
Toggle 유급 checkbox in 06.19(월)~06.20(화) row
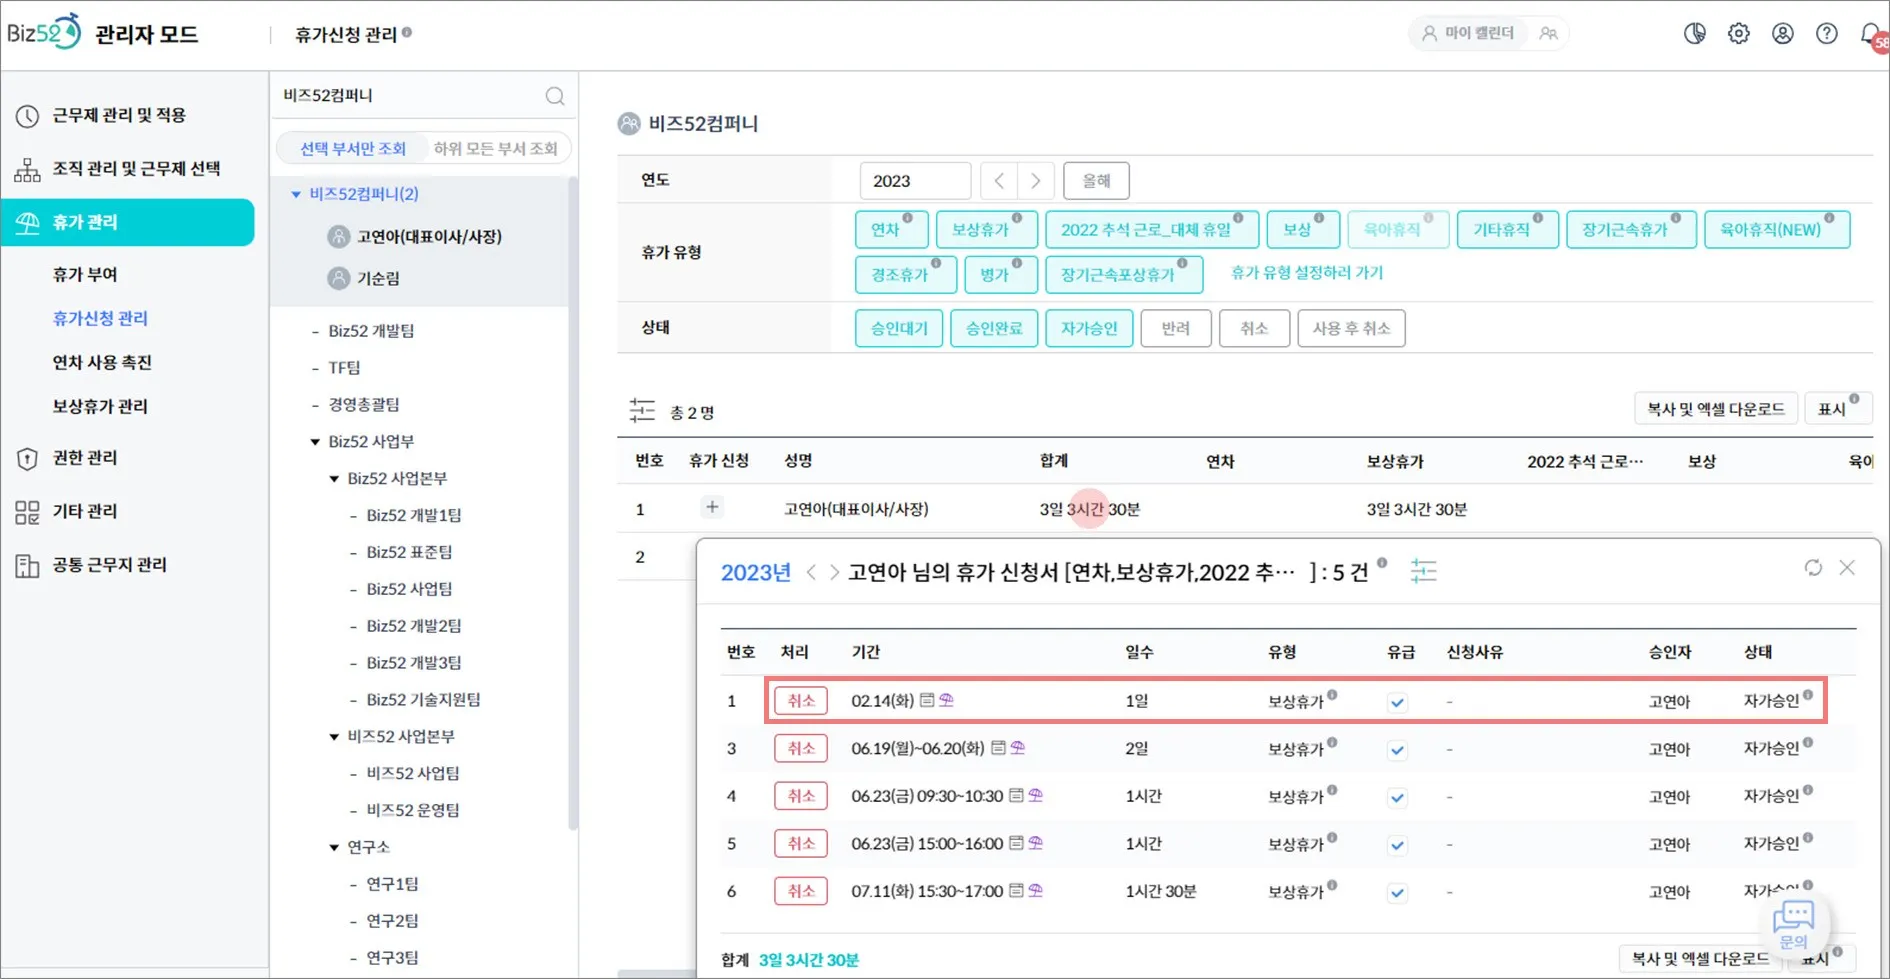pyautogui.click(x=1398, y=750)
